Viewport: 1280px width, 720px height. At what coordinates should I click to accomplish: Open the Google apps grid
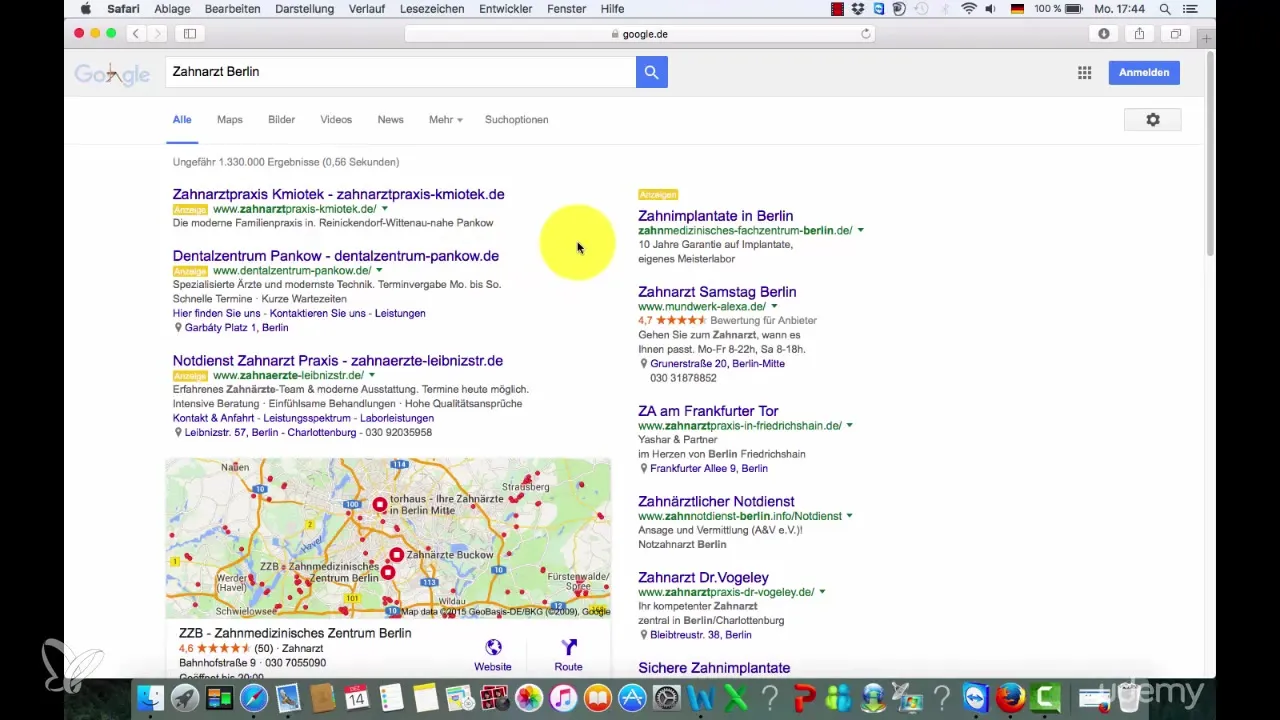(x=1084, y=72)
